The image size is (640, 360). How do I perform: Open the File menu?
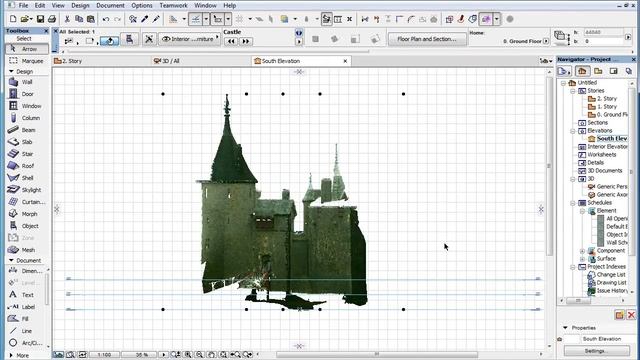(x=23, y=6)
